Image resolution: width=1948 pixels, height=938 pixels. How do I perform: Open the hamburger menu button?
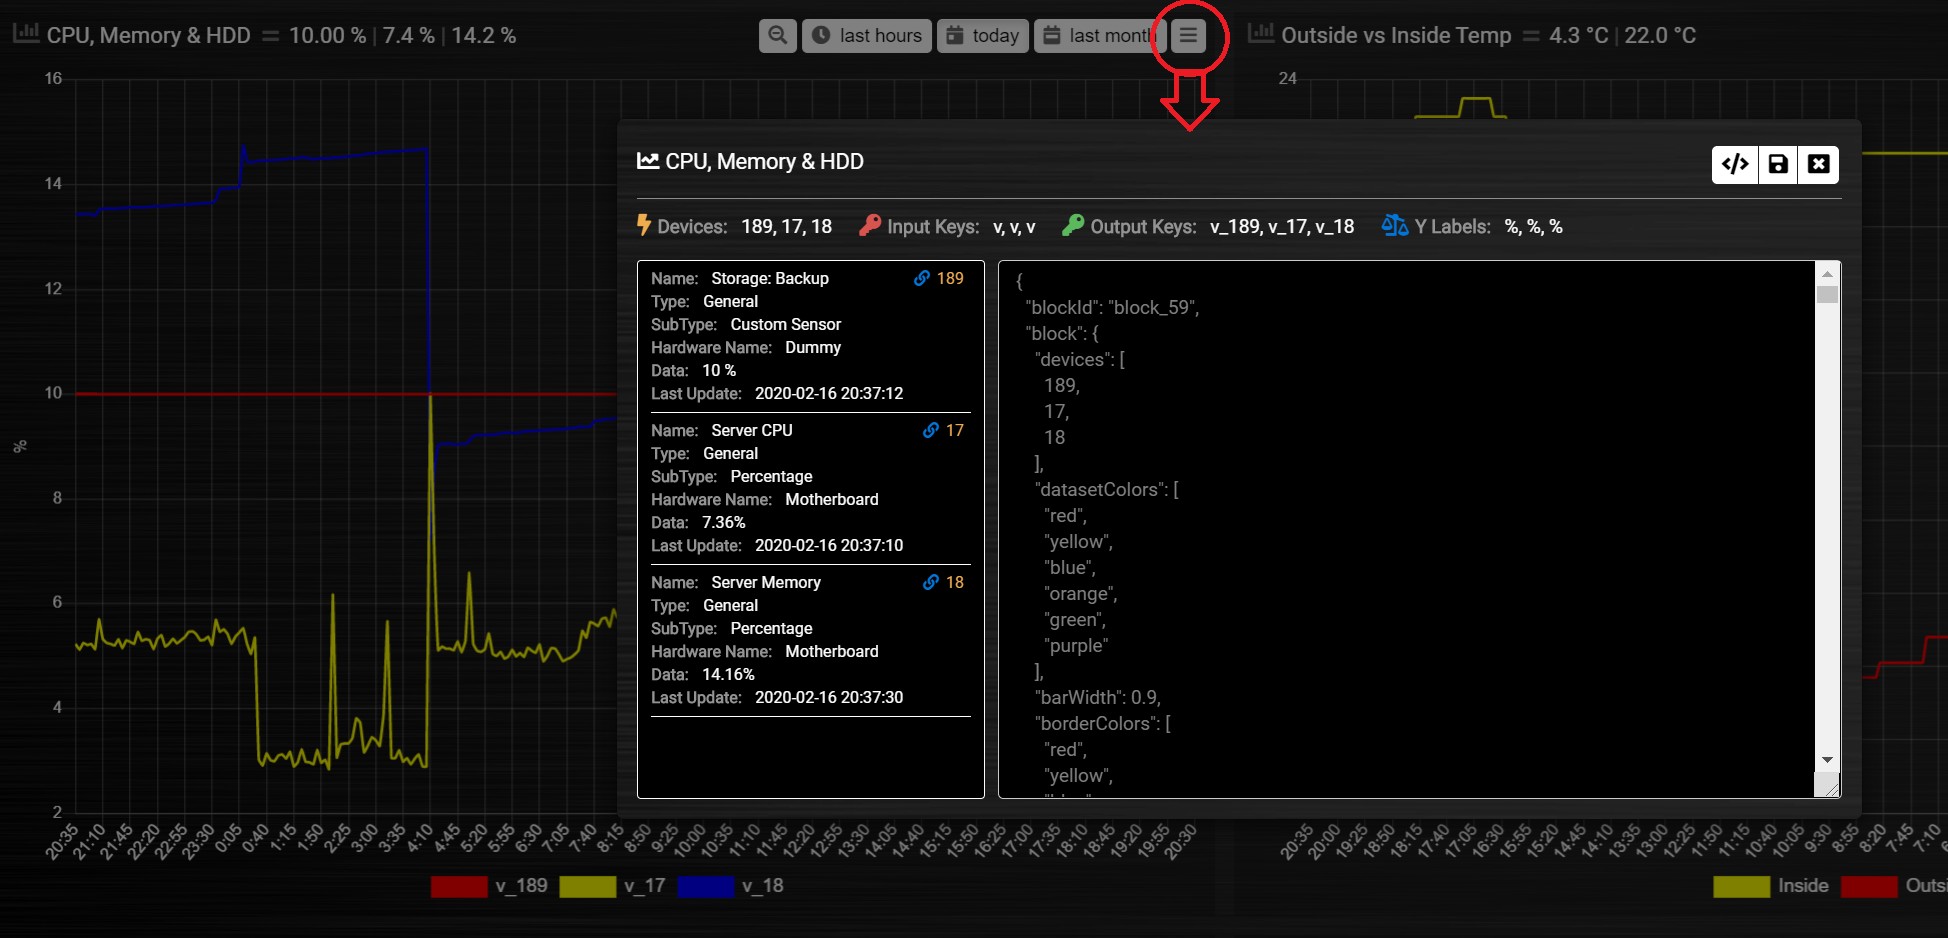1188,36
